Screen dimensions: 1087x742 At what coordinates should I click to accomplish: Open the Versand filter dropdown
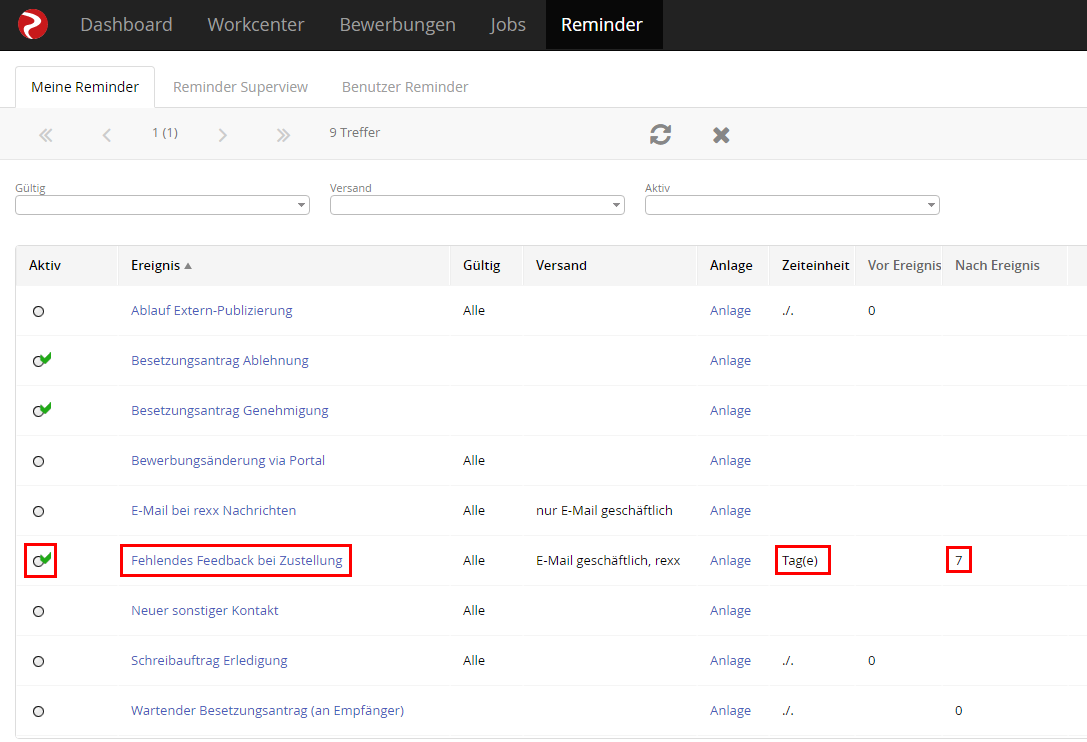click(x=477, y=205)
